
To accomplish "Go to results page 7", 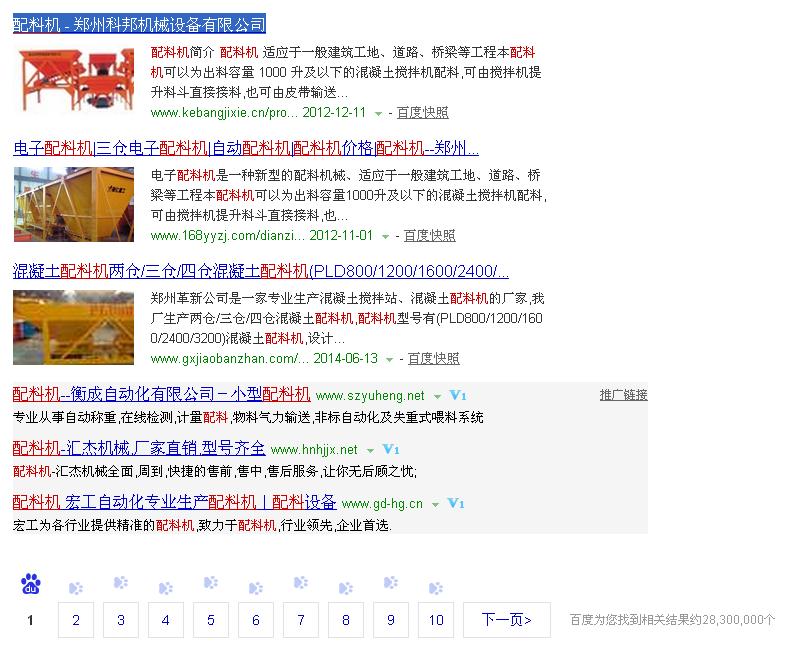I will 301,620.
